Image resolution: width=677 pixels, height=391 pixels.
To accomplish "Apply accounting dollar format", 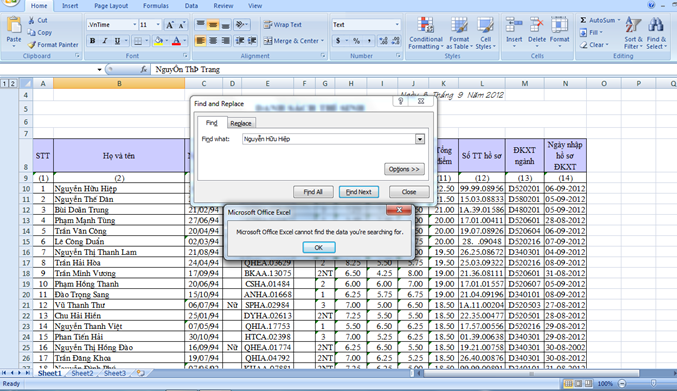I will click(338, 41).
